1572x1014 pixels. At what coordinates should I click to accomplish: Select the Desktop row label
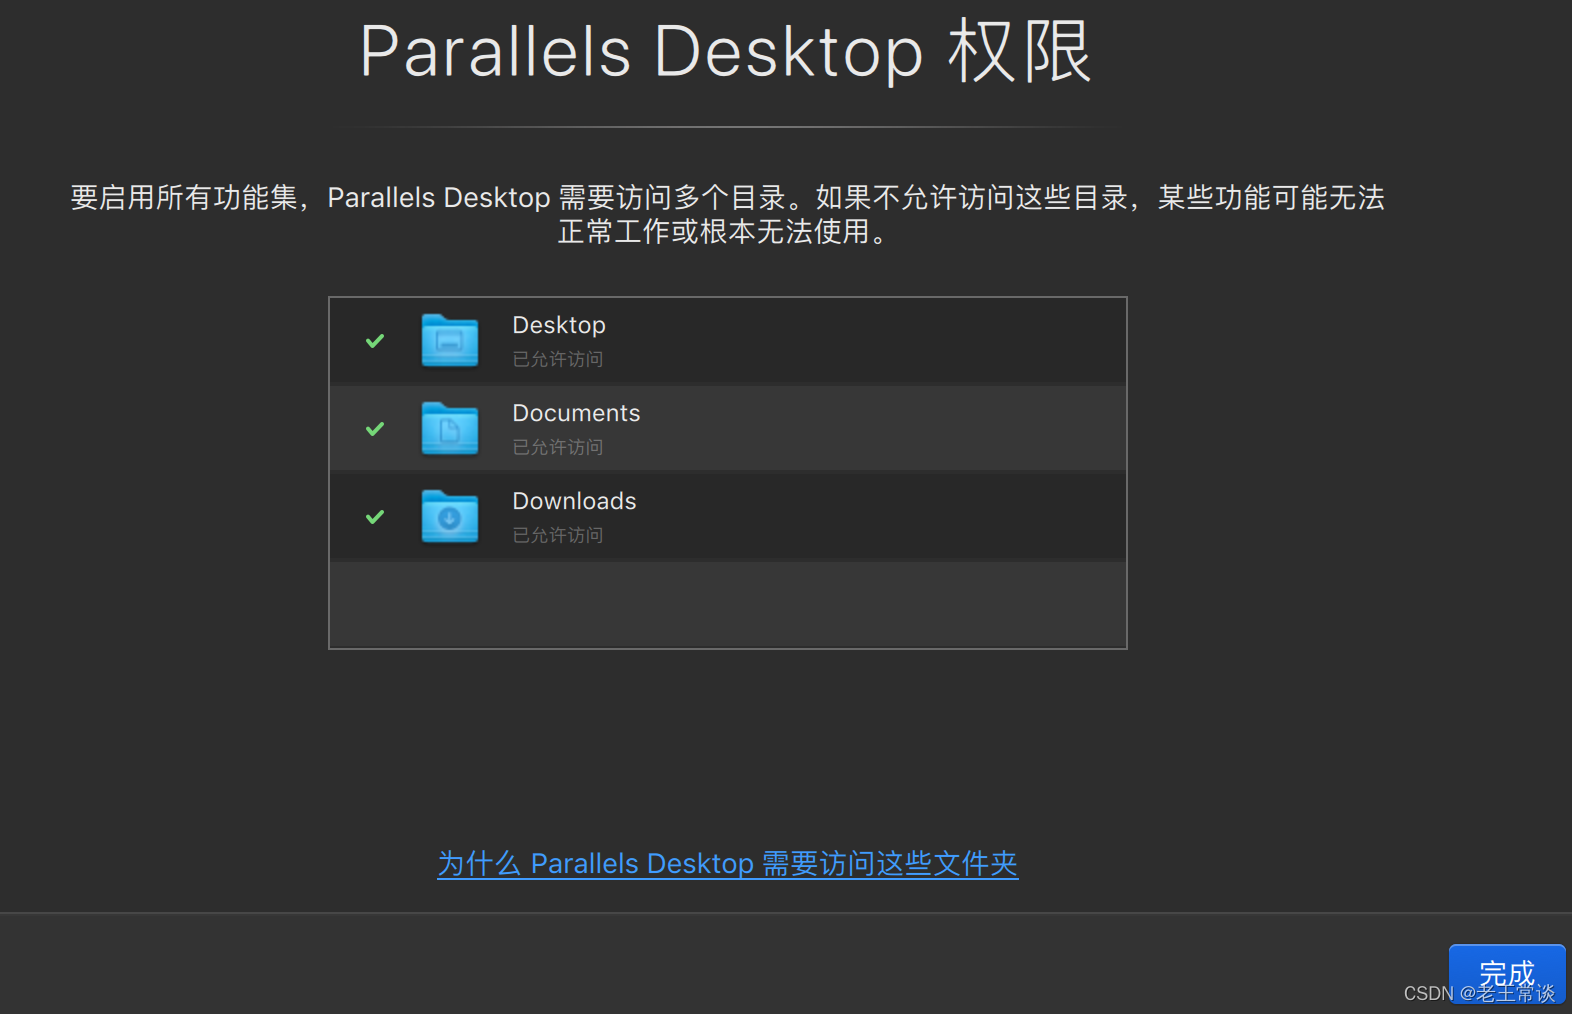[559, 326]
